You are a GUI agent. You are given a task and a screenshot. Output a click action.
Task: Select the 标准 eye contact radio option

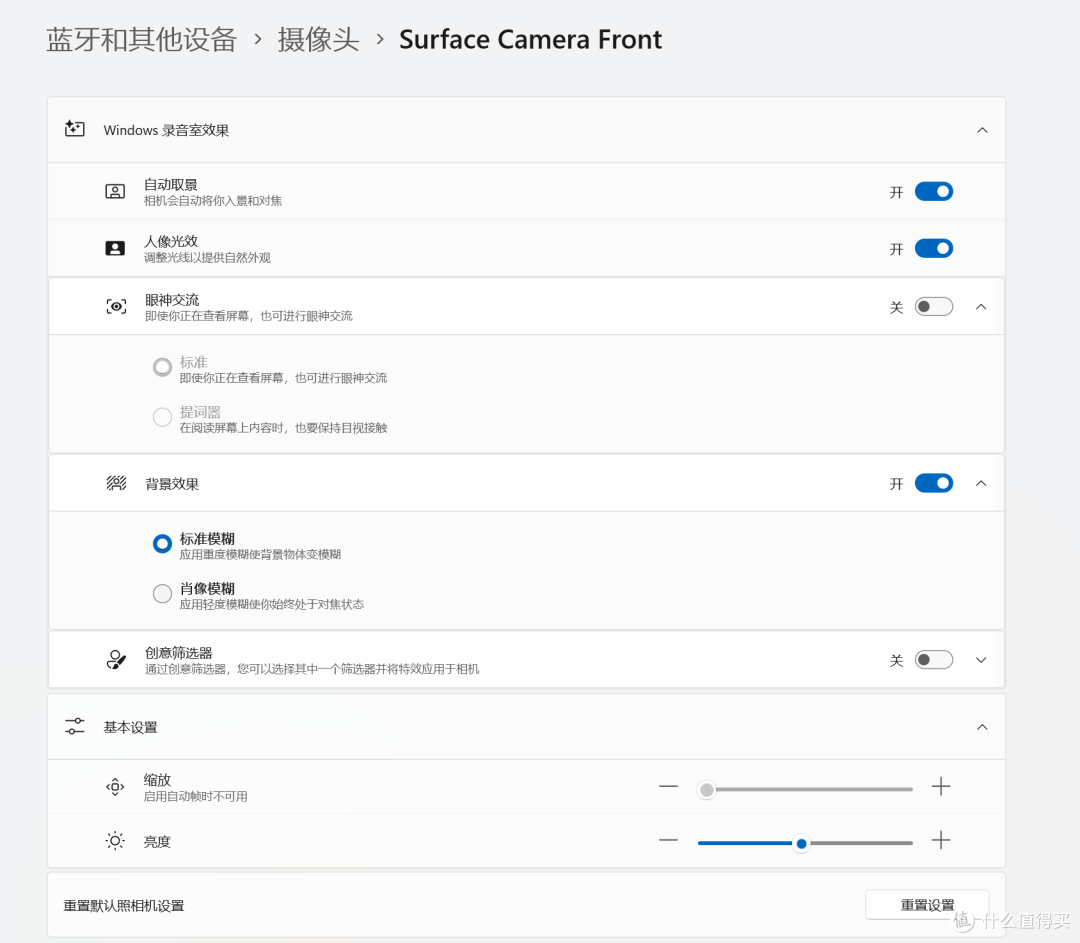tap(163, 367)
